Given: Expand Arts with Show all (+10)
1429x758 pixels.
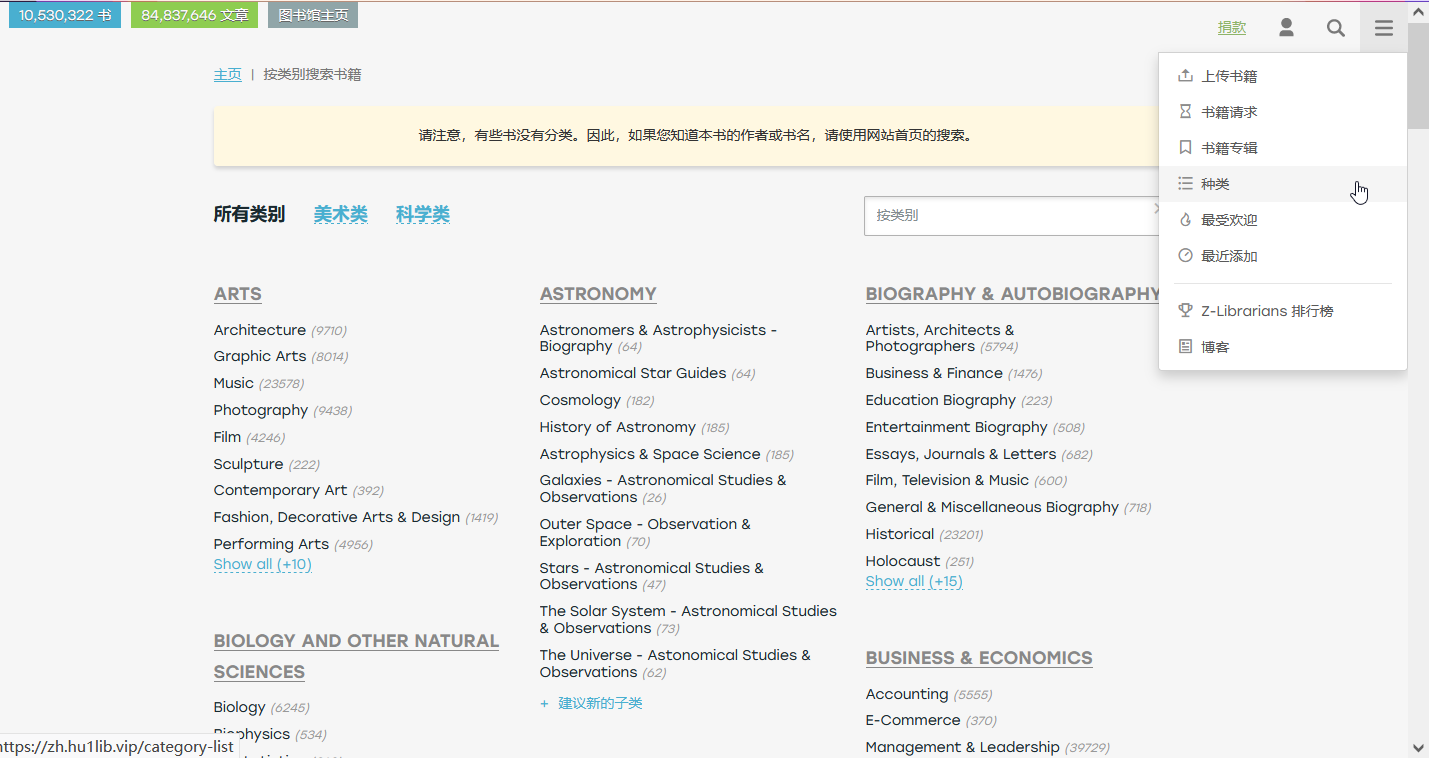Looking at the screenshot, I should [262, 565].
